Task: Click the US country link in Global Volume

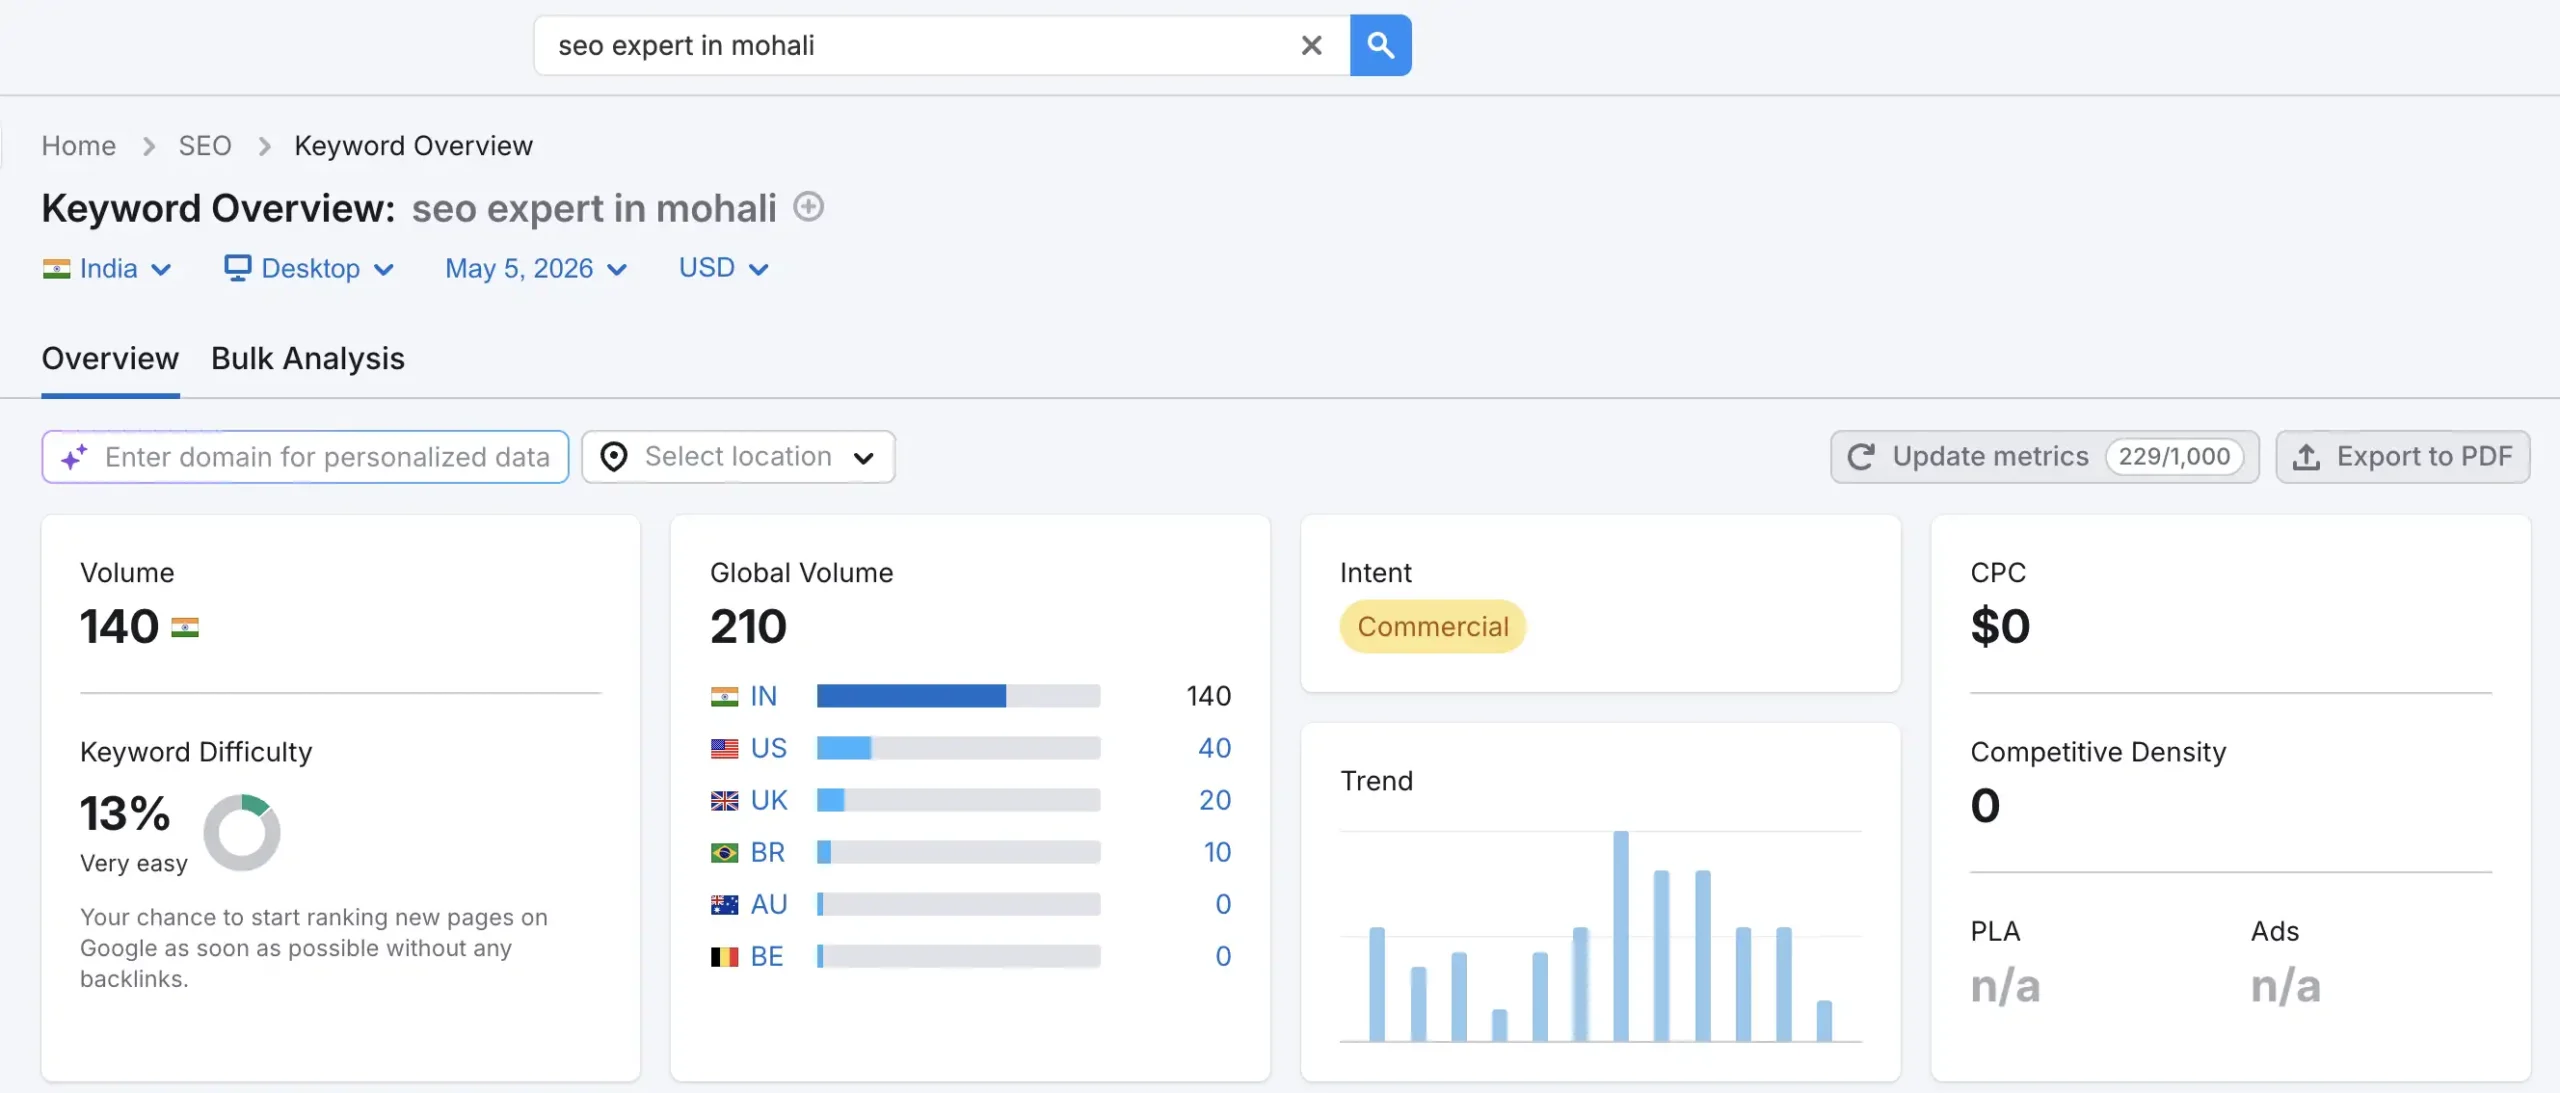Action: click(768, 748)
